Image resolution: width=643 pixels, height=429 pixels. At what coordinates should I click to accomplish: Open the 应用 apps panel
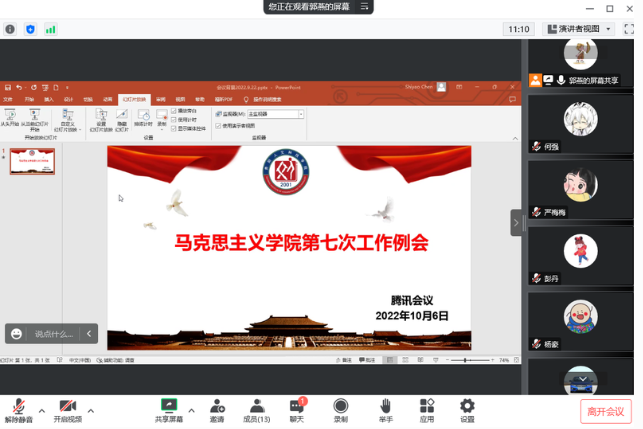pos(427,410)
